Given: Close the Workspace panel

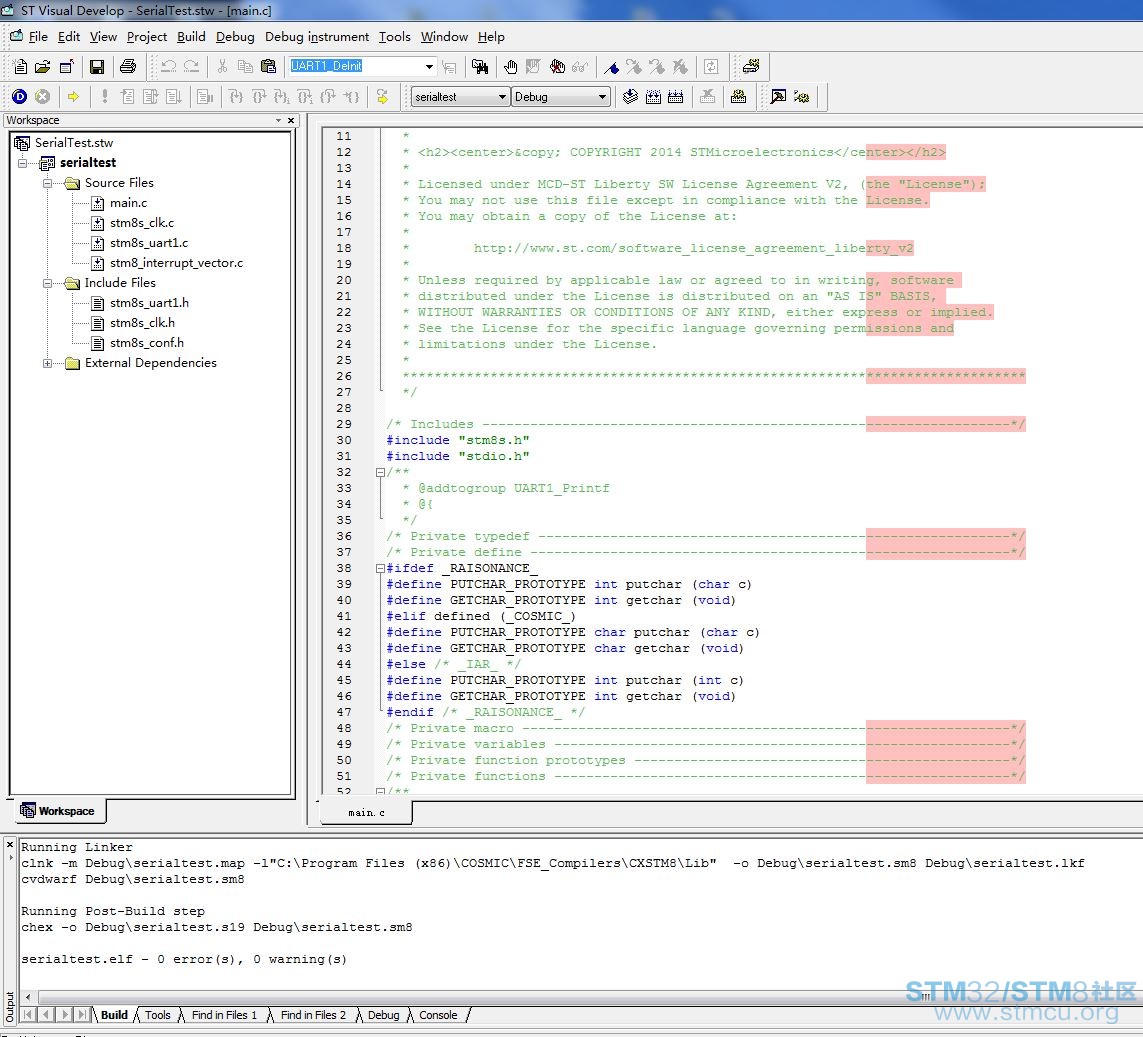Looking at the screenshot, I should [291, 120].
